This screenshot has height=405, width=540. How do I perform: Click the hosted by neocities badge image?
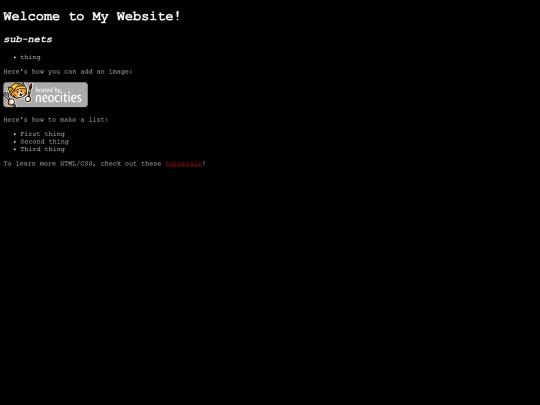(45, 94)
